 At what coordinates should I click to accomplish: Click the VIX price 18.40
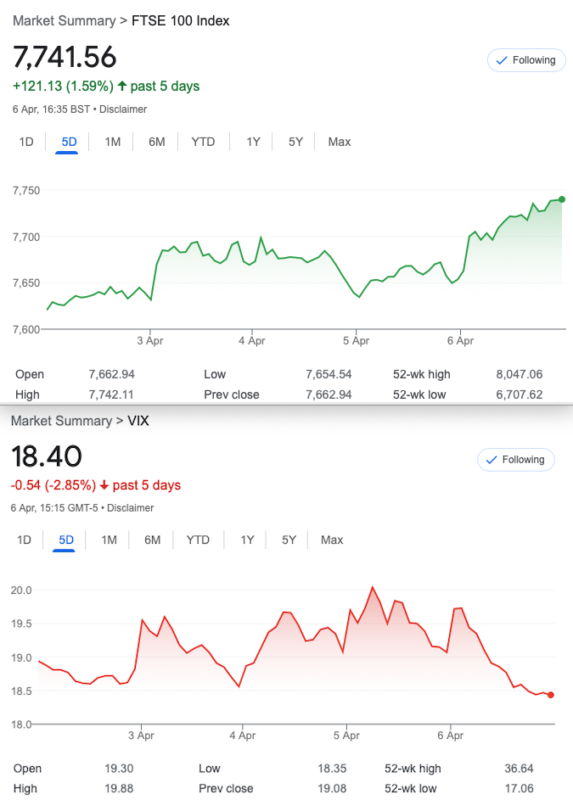coord(46,456)
